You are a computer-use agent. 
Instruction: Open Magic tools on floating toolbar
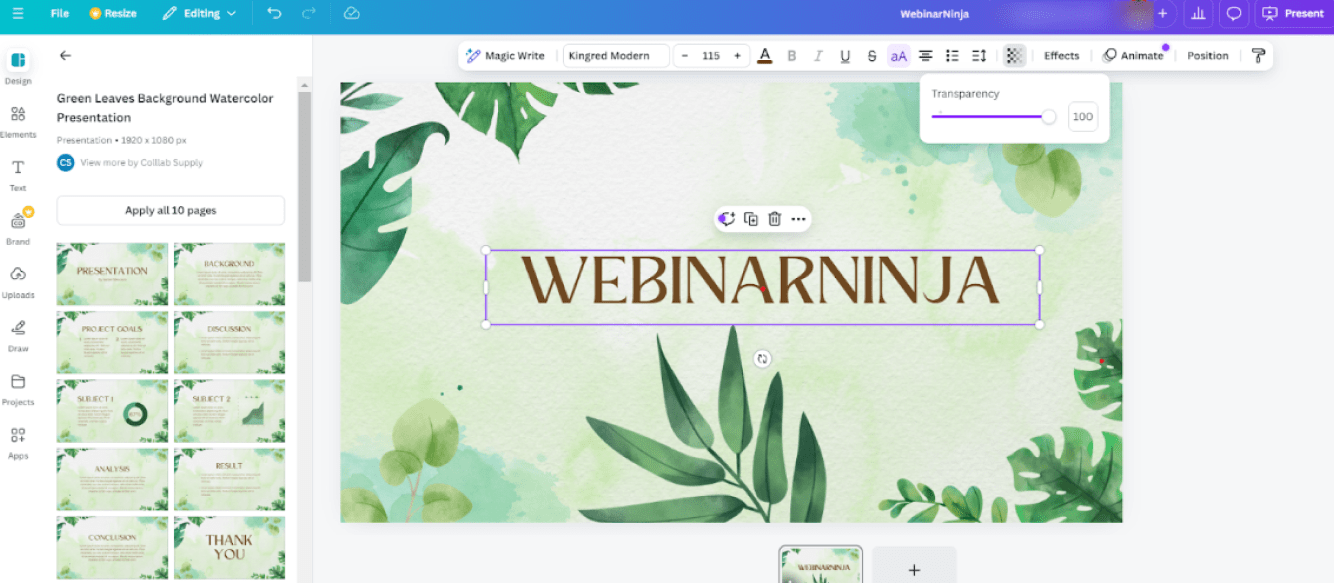pos(727,219)
